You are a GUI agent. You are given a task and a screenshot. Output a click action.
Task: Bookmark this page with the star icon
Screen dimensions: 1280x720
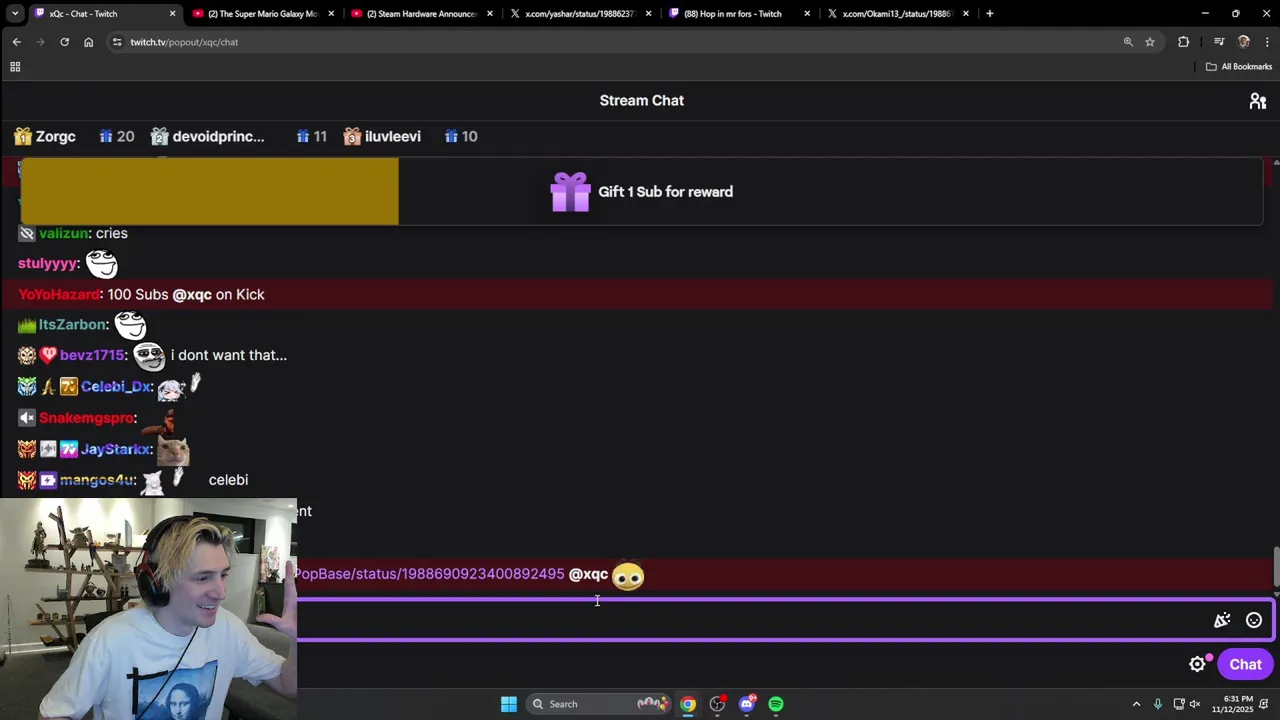(1150, 42)
